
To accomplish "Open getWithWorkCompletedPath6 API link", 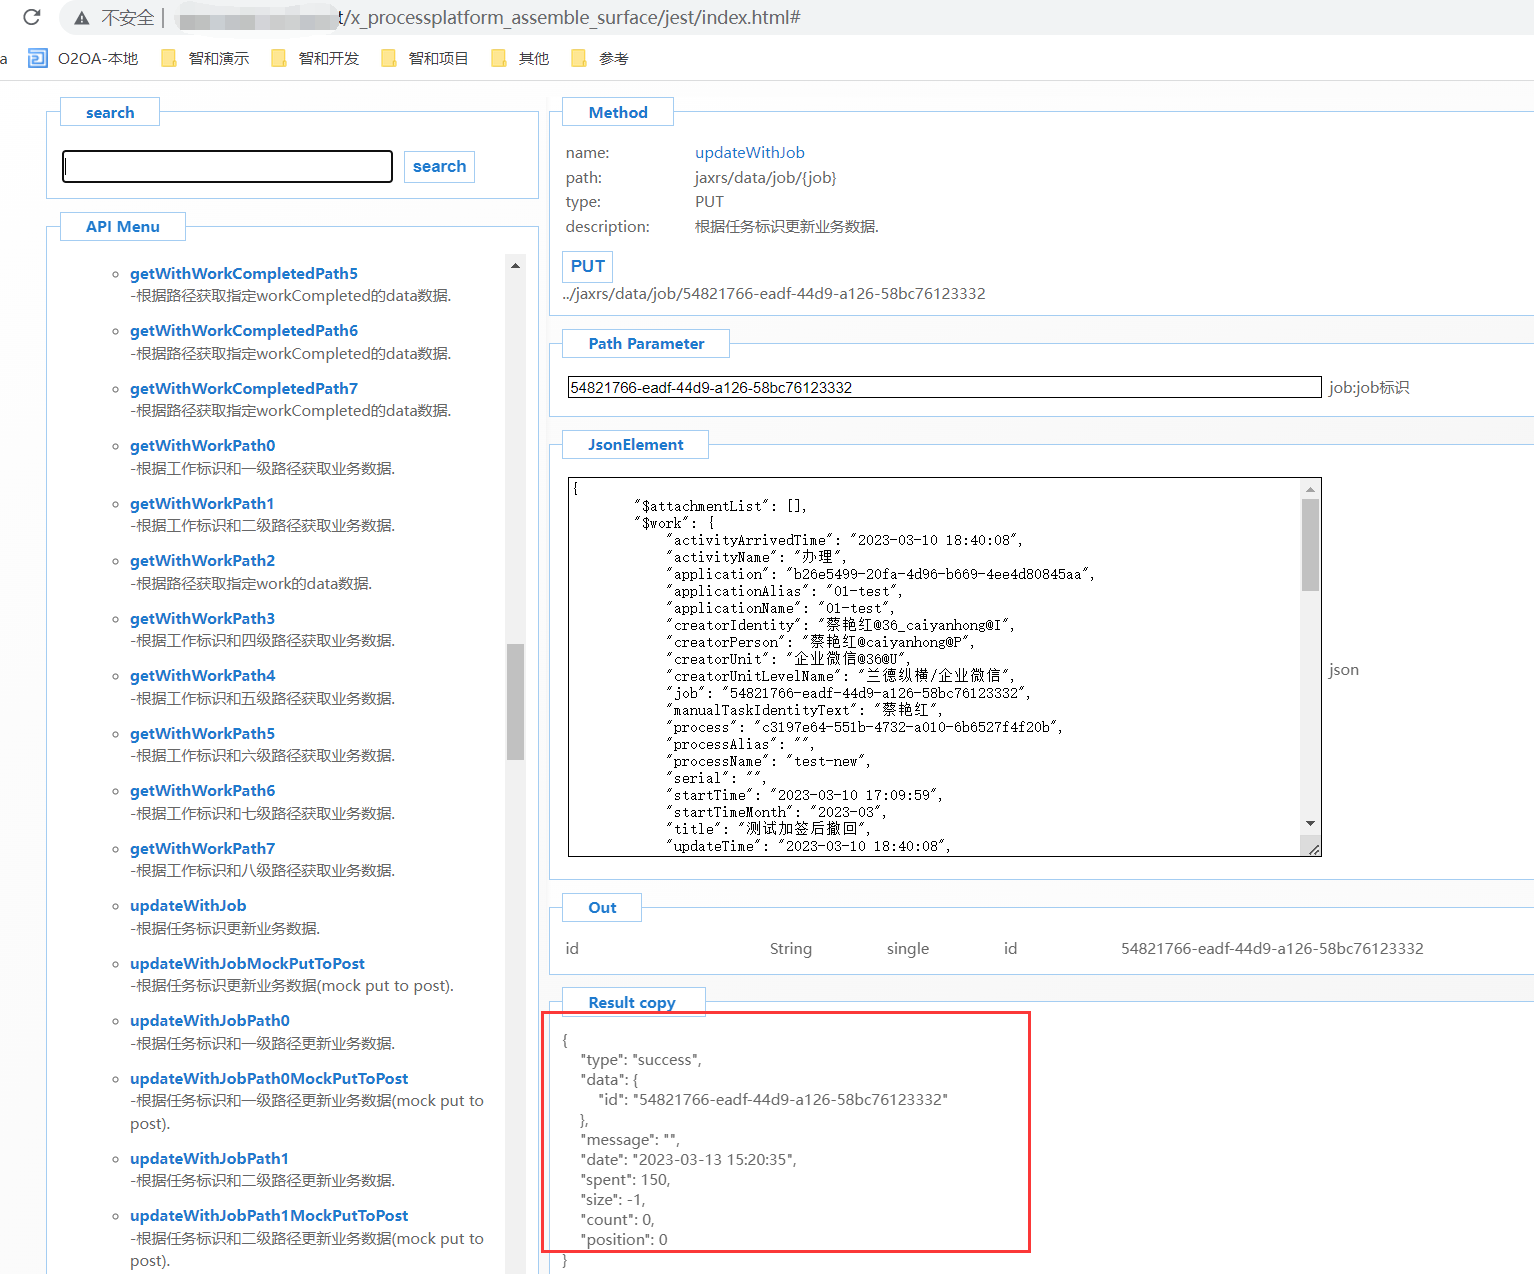I will (x=243, y=330).
